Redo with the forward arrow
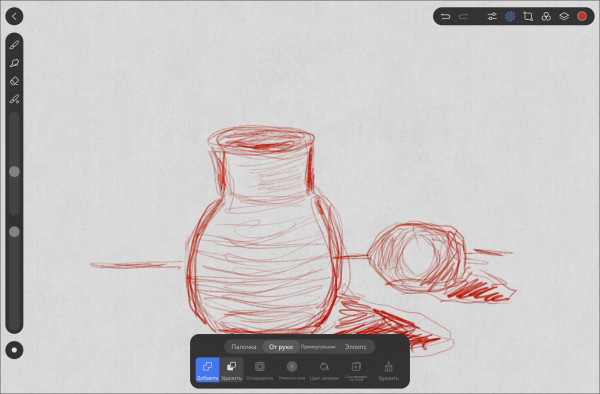 (463, 16)
